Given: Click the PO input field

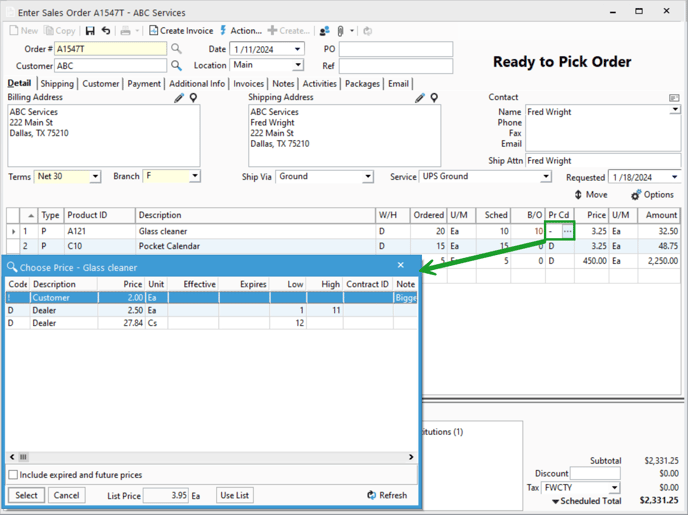Looking at the screenshot, I should tap(395, 49).
